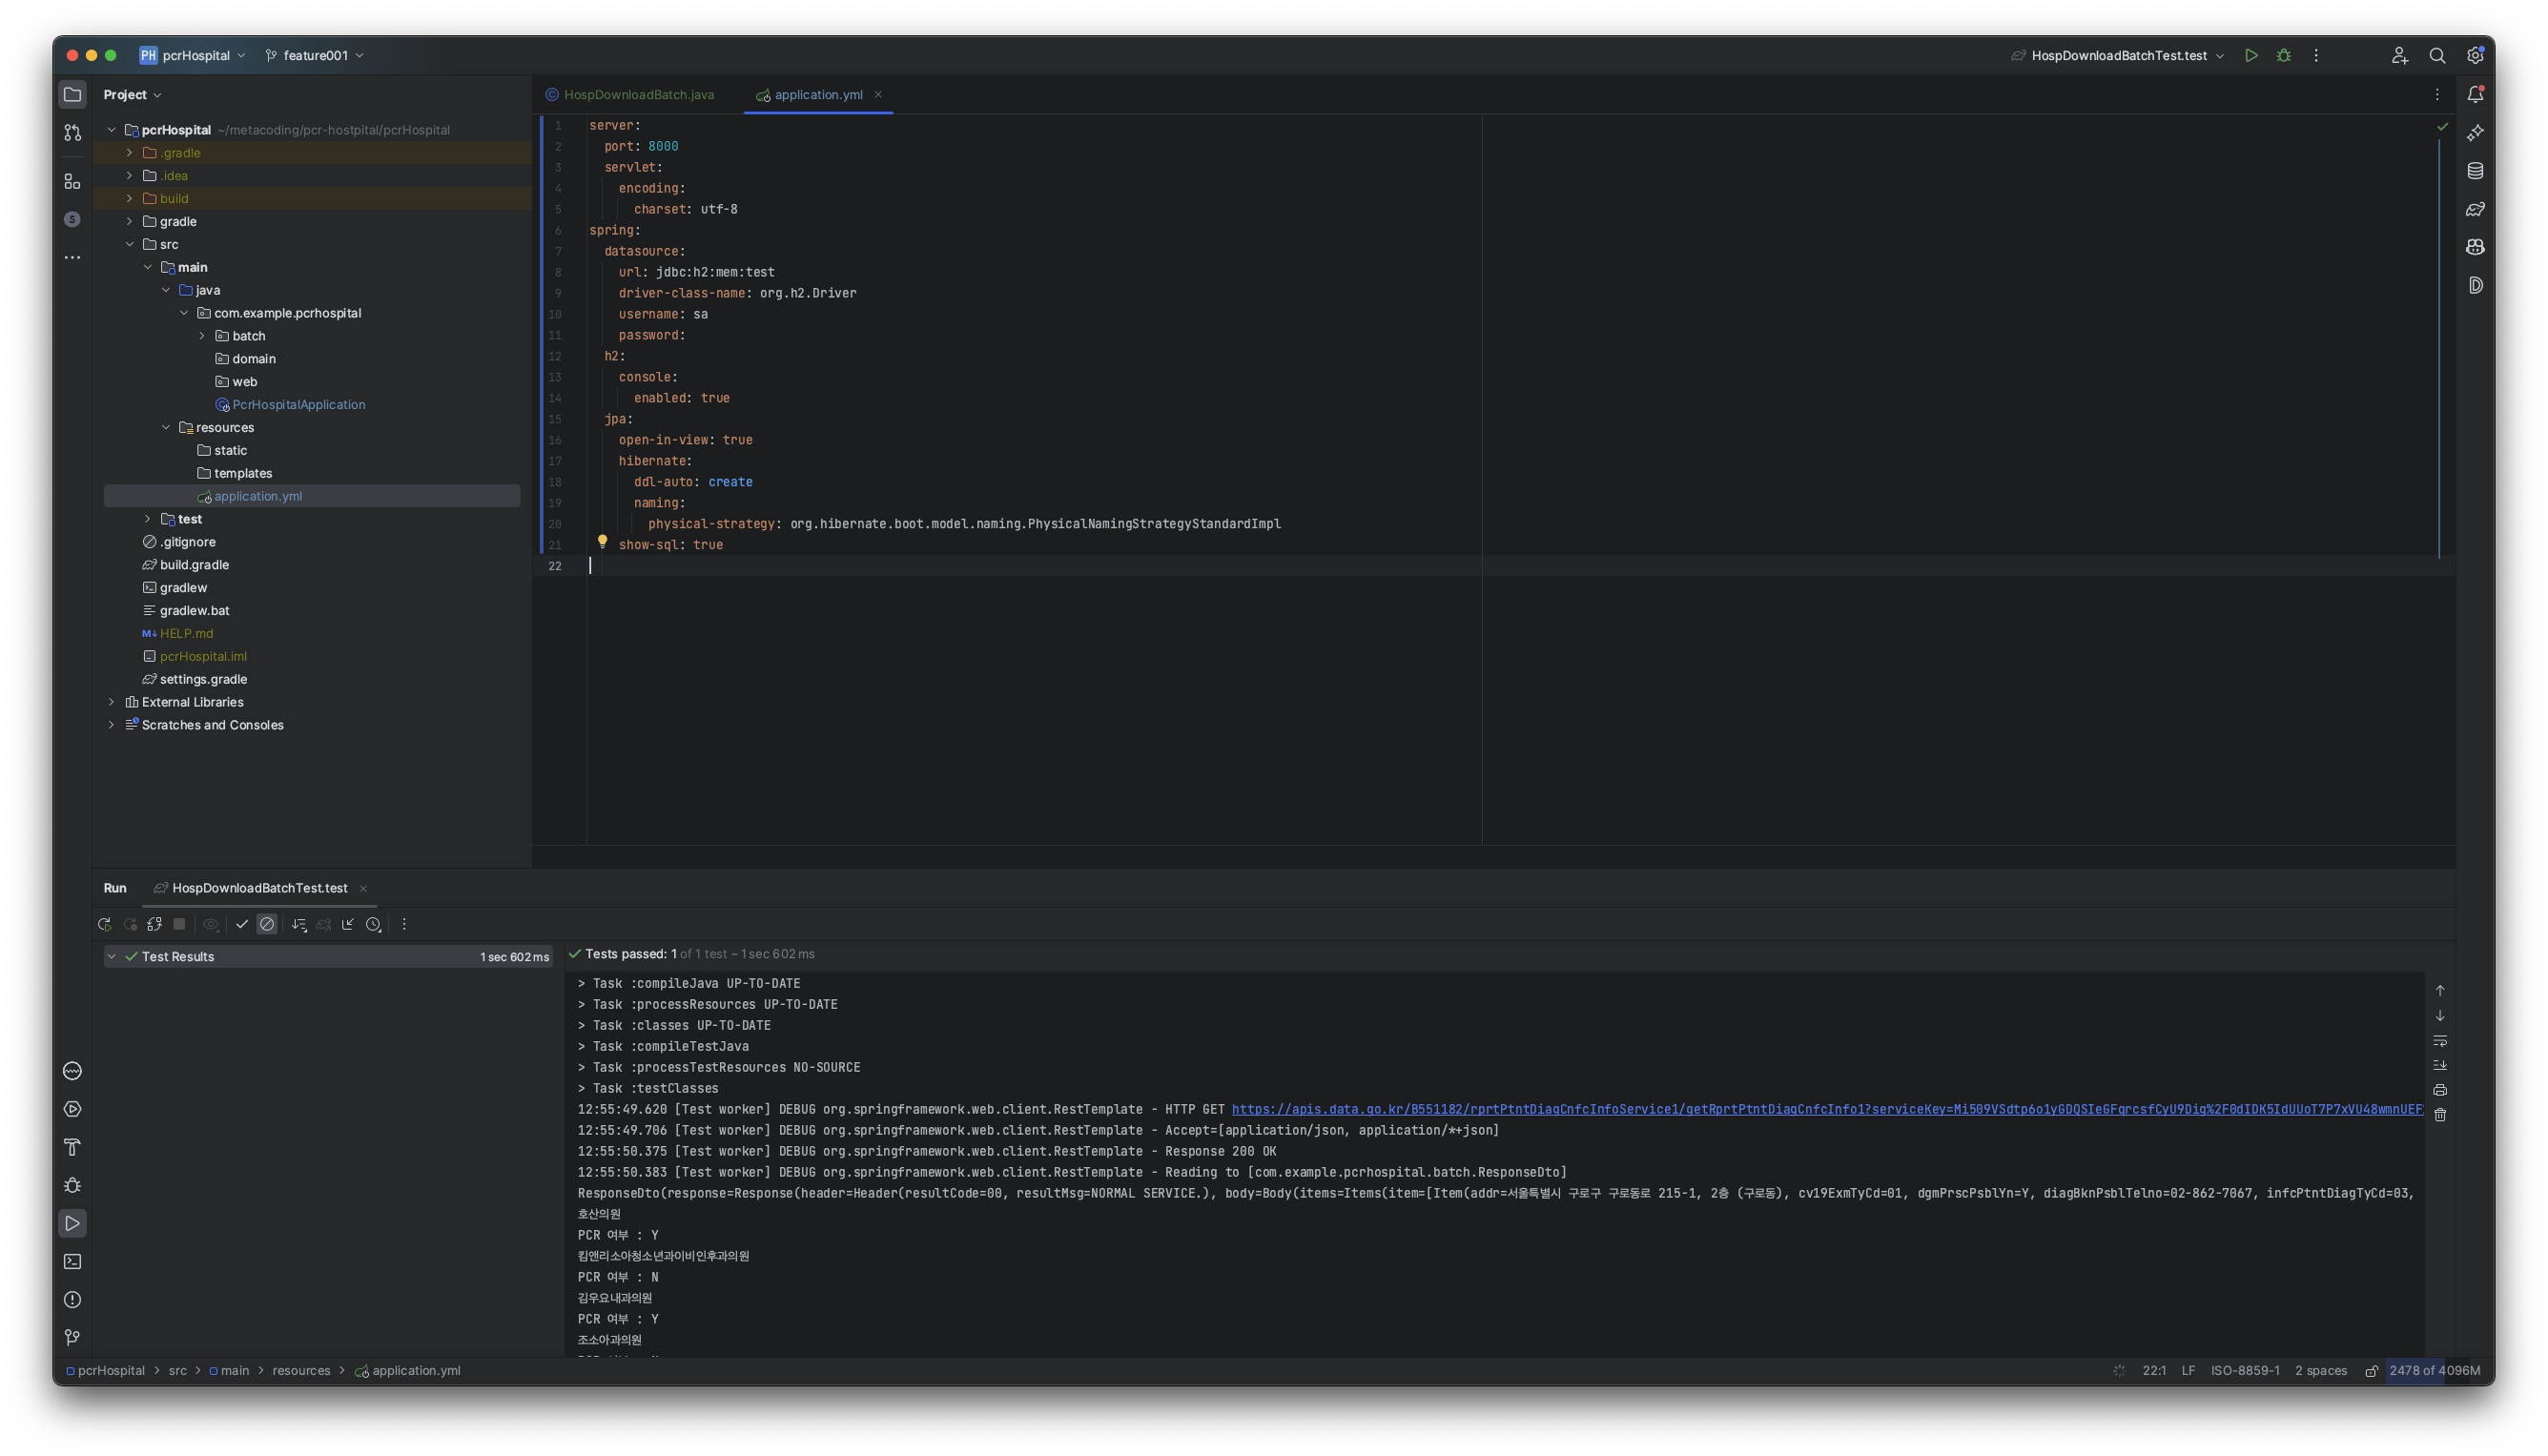
Task: Click the memory indicator 2478 of 4096M
Action: pyautogui.click(x=2434, y=1371)
